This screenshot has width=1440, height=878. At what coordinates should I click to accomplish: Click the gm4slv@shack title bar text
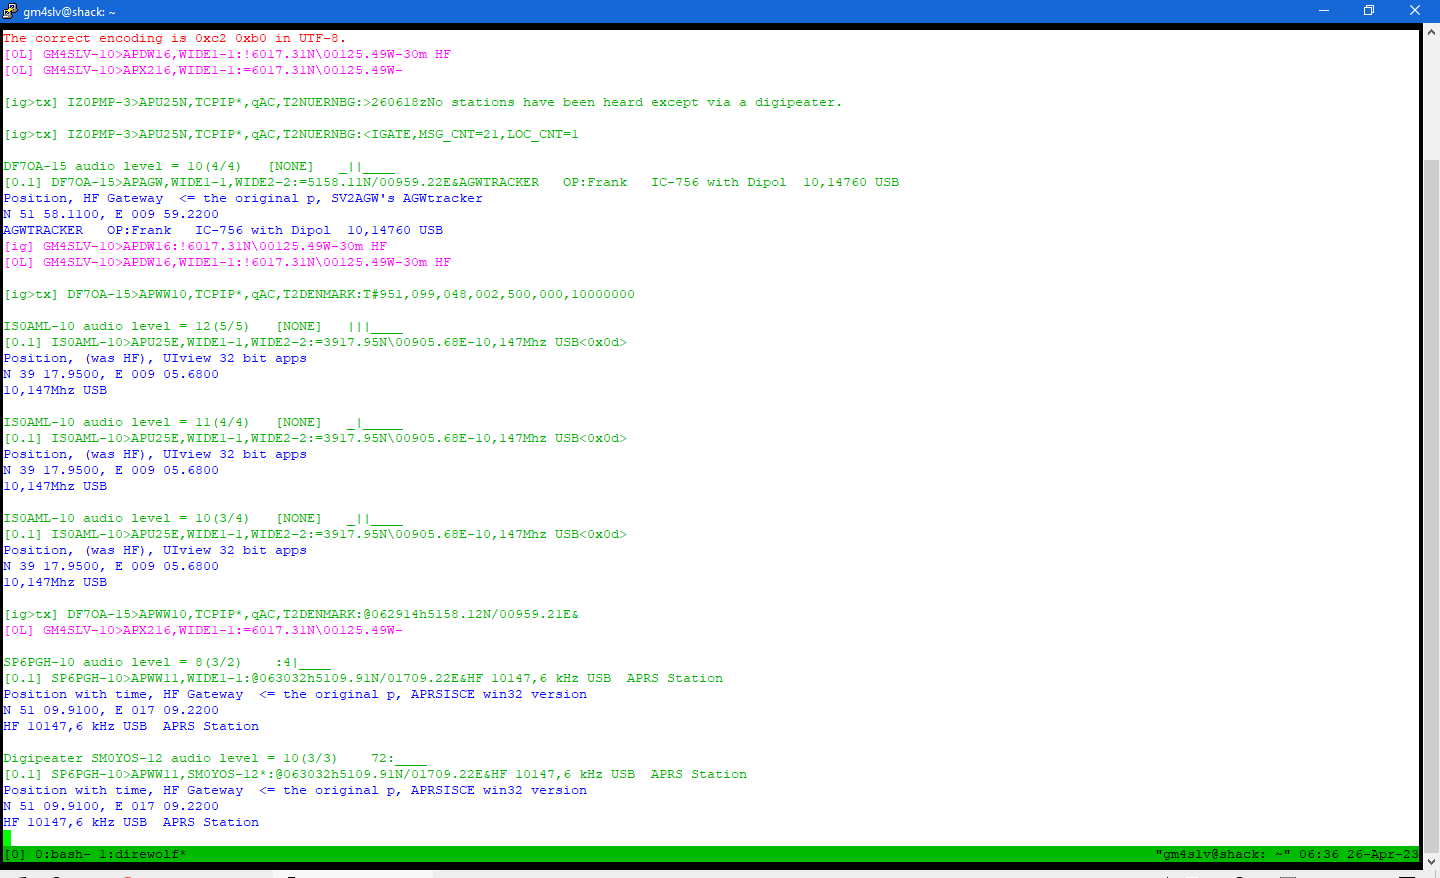pos(69,12)
